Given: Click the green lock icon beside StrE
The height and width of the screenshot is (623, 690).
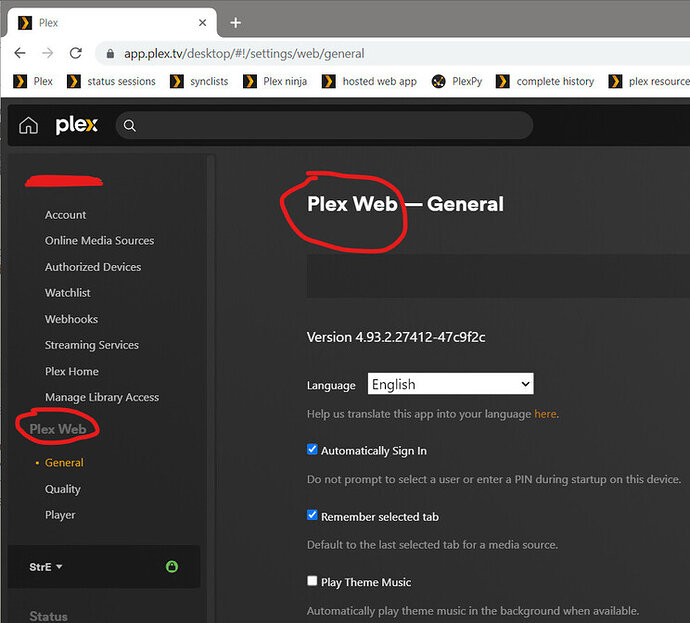Looking at the screenshot, I should coord(172,567).
